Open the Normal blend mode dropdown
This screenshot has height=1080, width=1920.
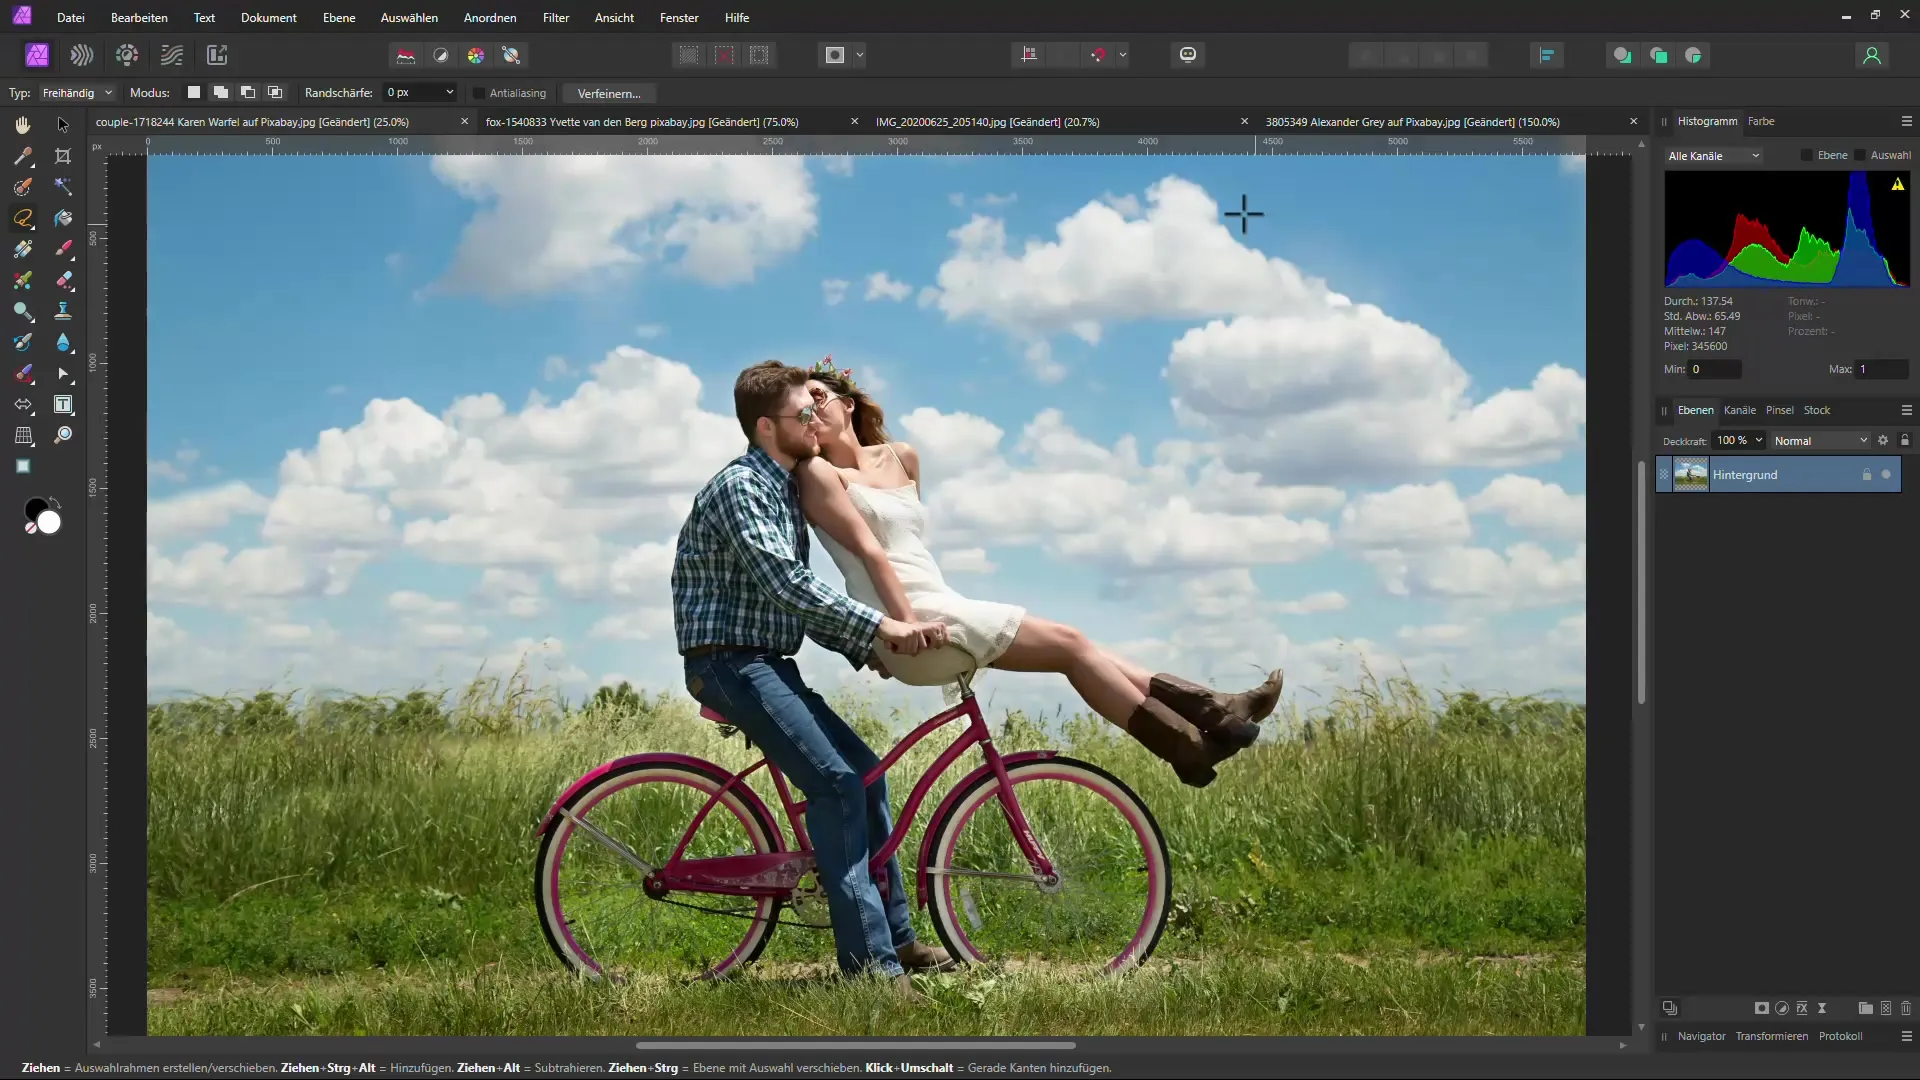pos(1820,441)
